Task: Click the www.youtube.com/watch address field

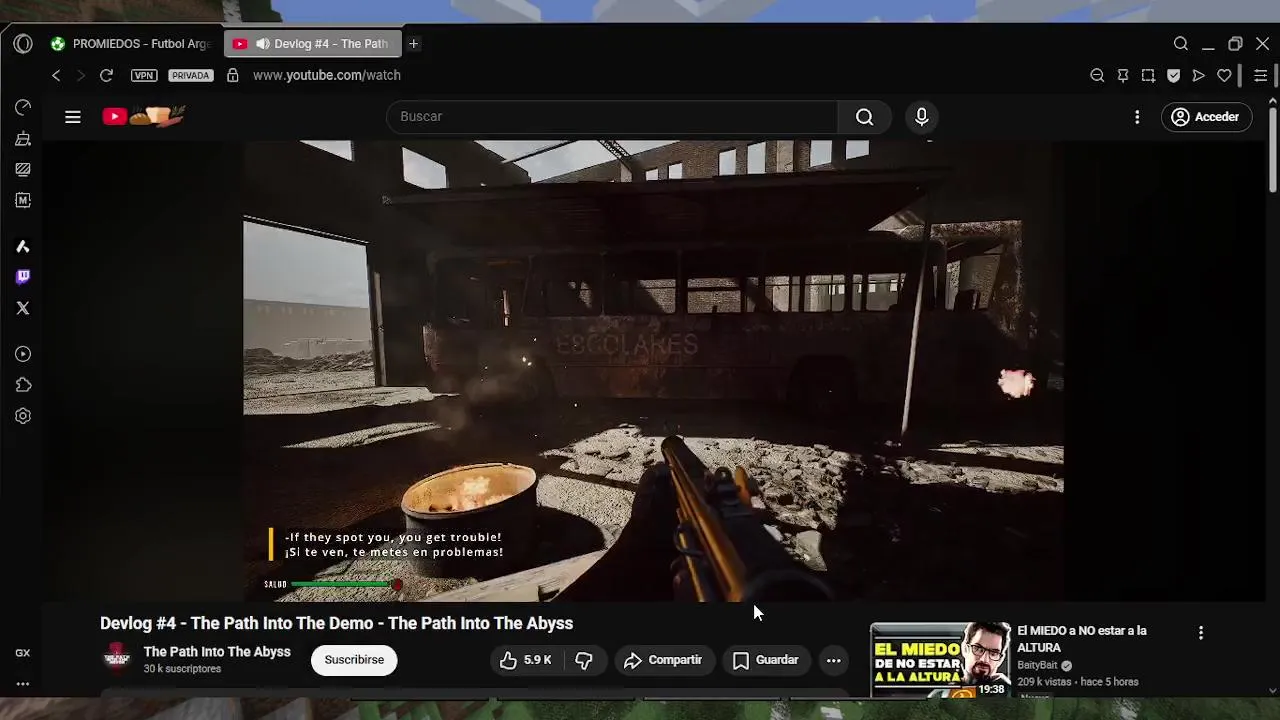Action: 327,75
